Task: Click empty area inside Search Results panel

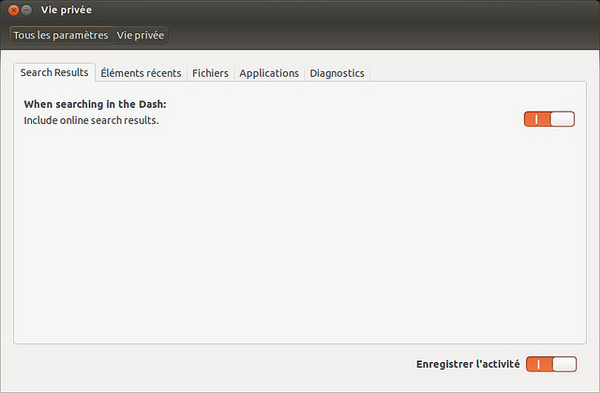Action: coord(300,230)
